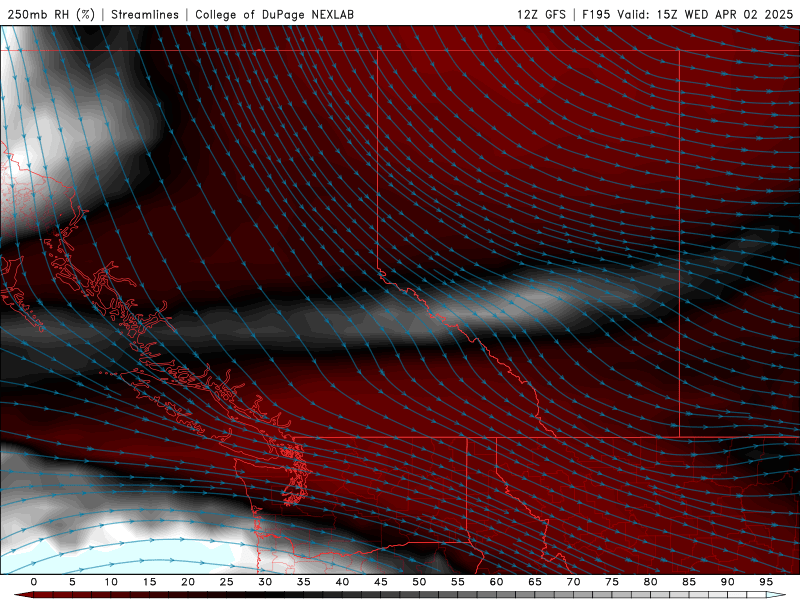Click the '90' colorbar scale label
The image size is (800, 600).
[727, 582]
